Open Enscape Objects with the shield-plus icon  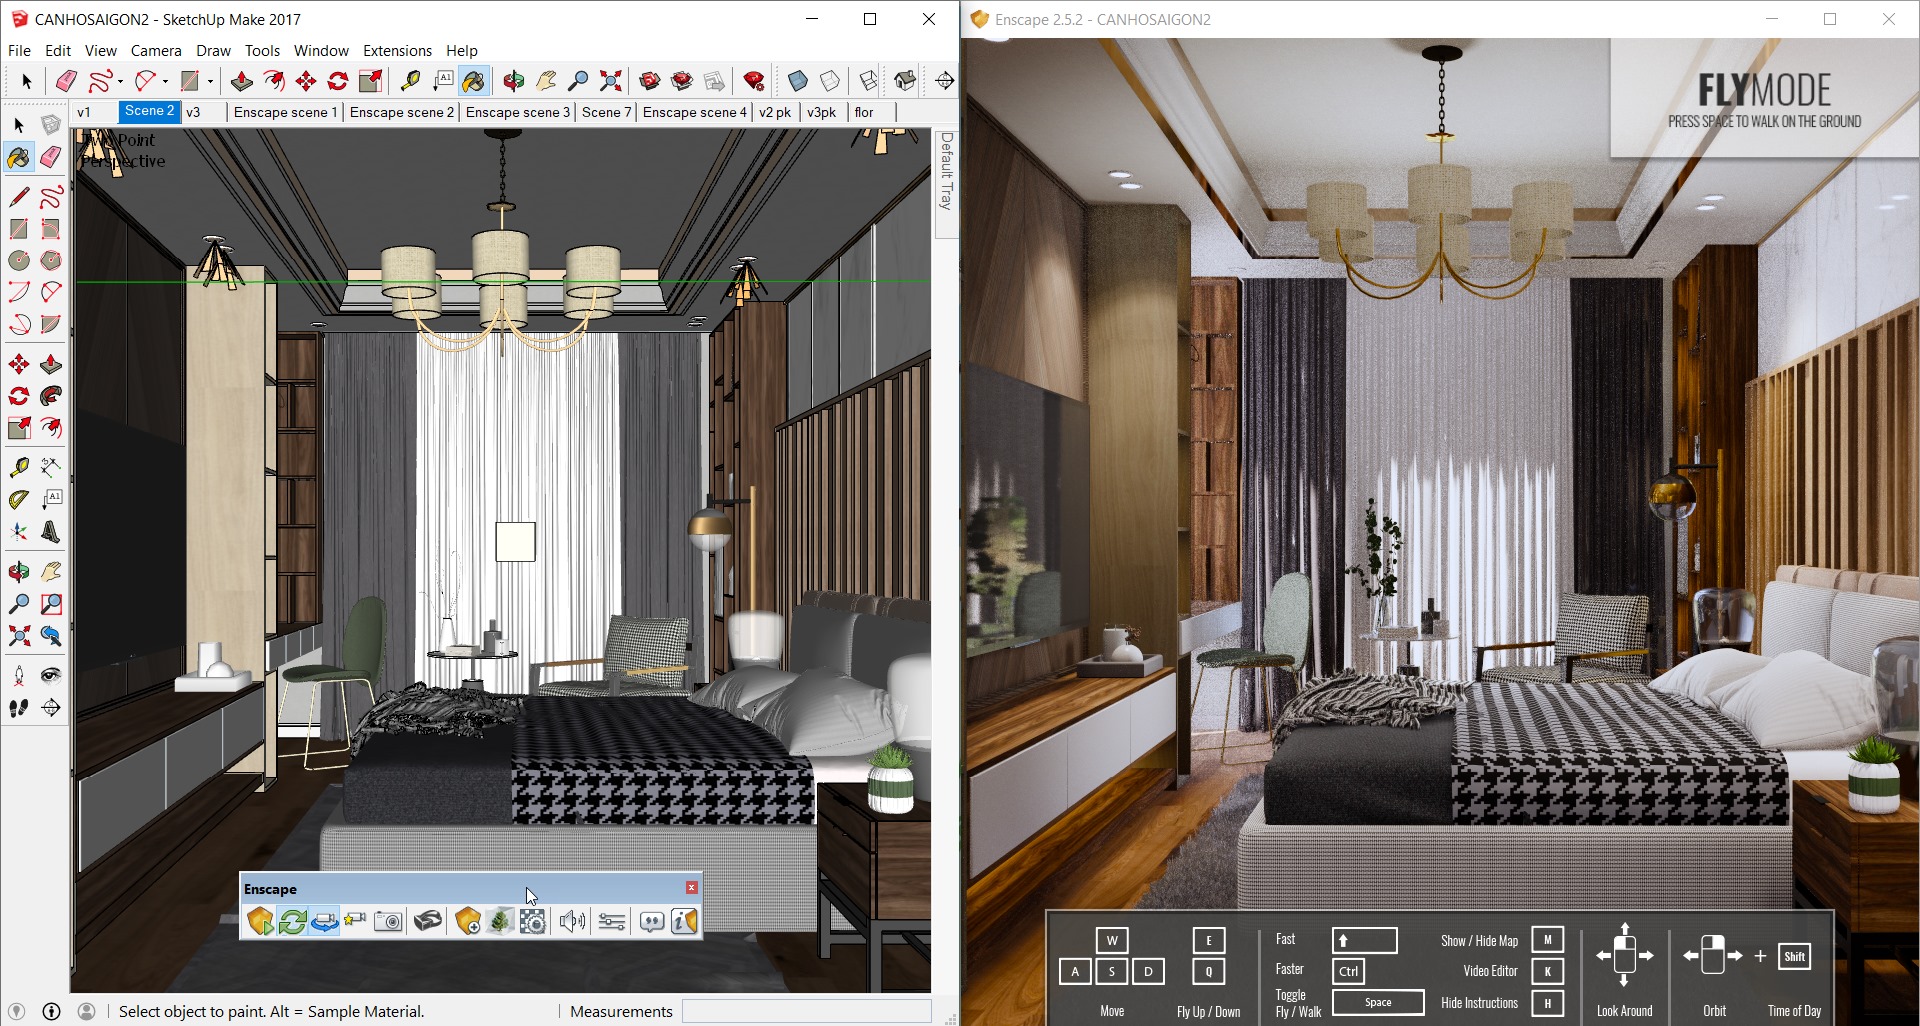click(468, 921)
